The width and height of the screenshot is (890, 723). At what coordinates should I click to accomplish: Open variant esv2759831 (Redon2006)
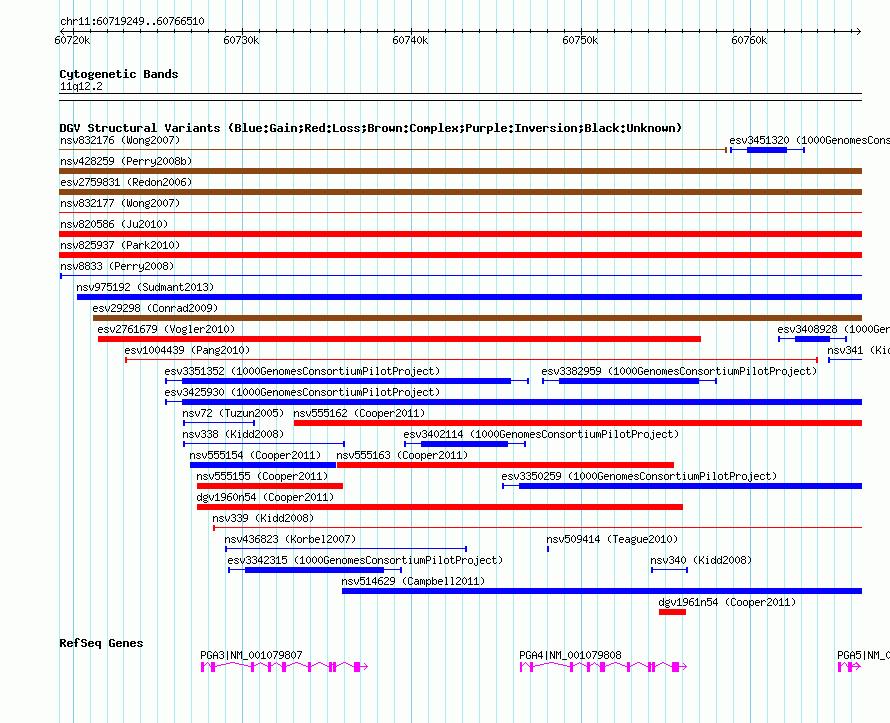(460, 192)
